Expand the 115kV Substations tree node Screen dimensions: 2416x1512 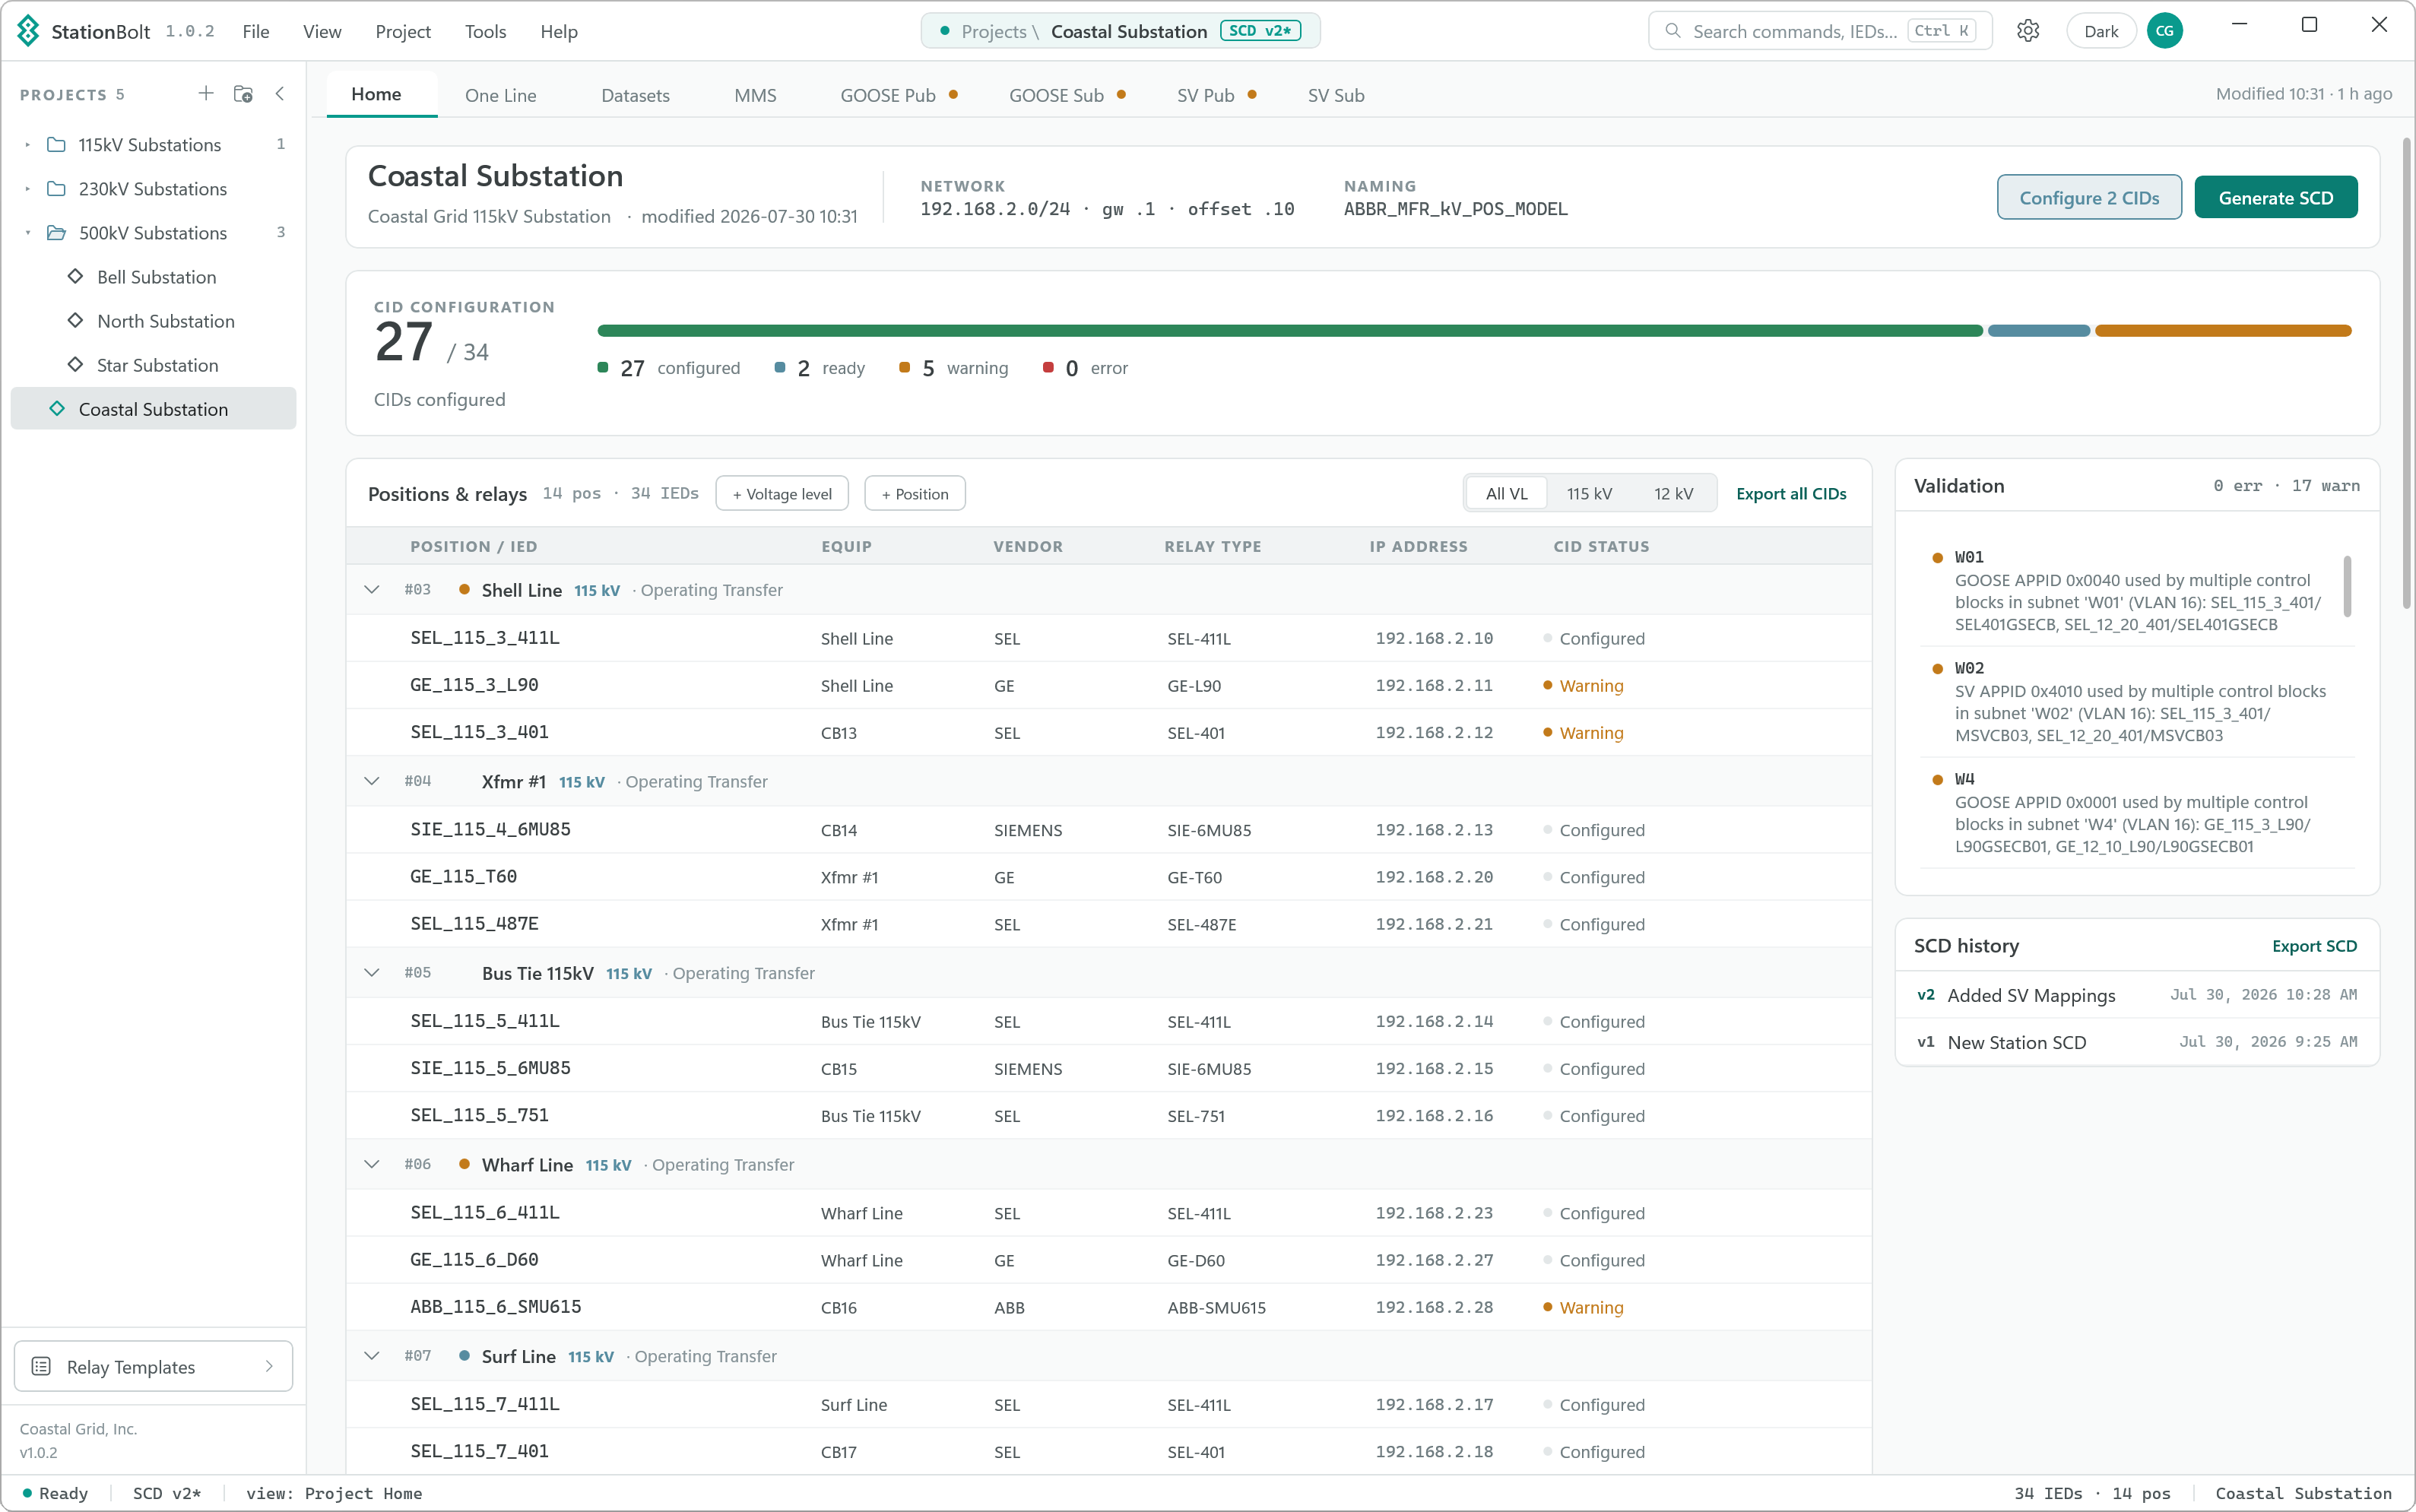[28, 145]
